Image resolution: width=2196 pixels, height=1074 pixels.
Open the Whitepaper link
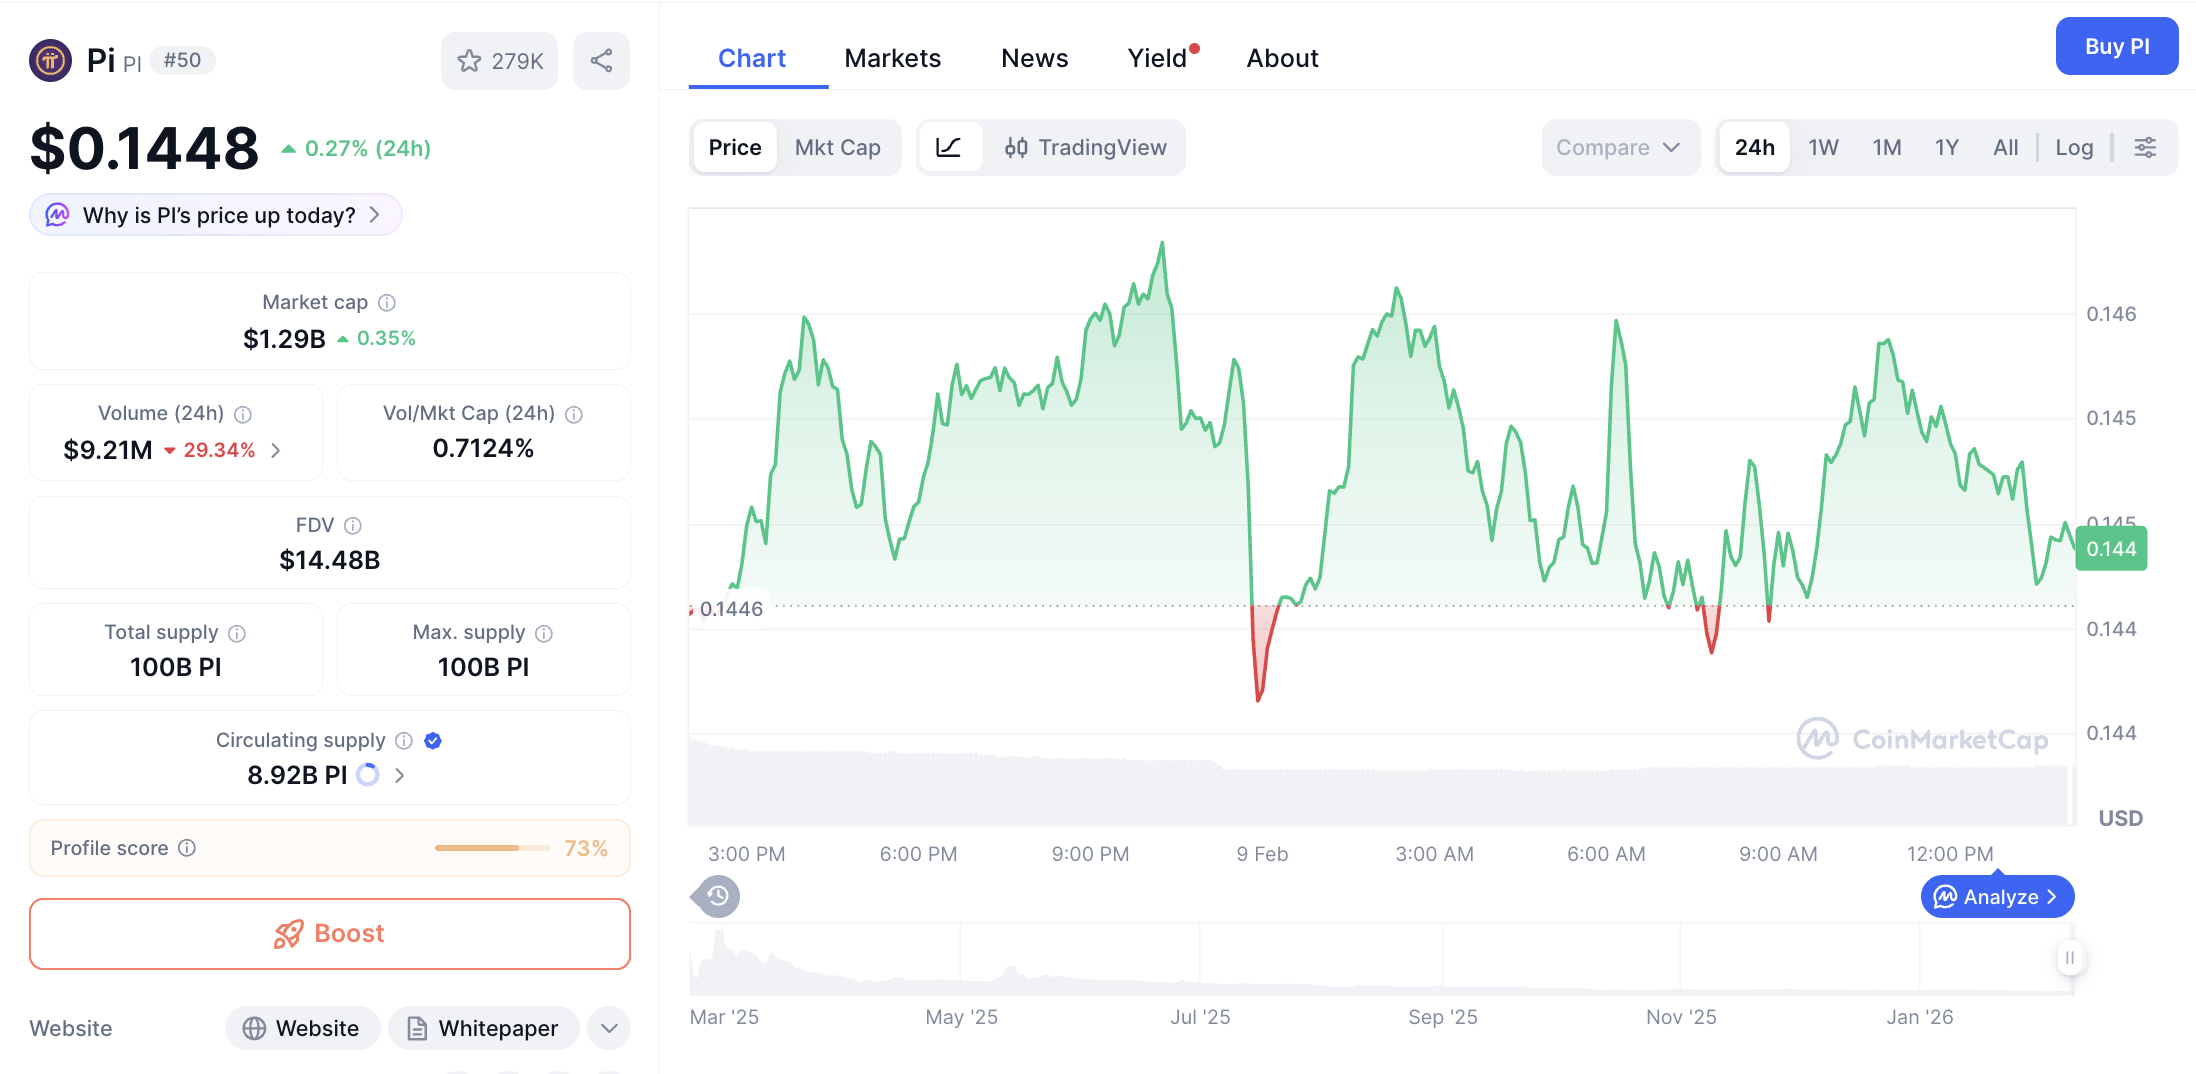pos(484,1028)
